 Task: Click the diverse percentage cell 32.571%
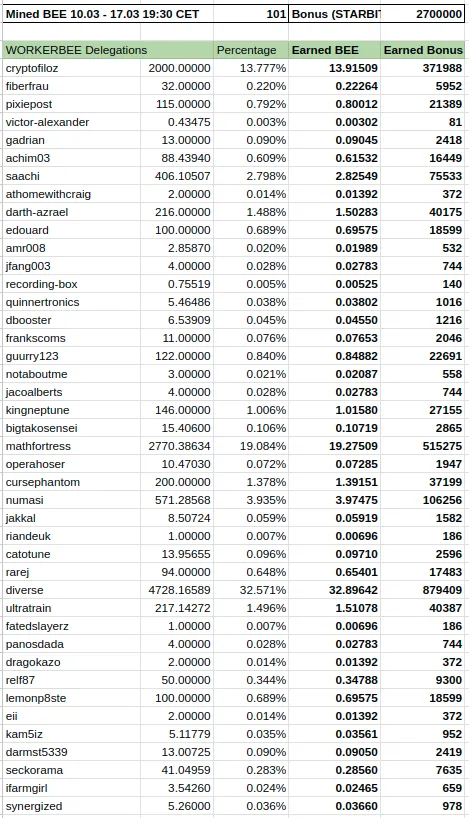251,590
